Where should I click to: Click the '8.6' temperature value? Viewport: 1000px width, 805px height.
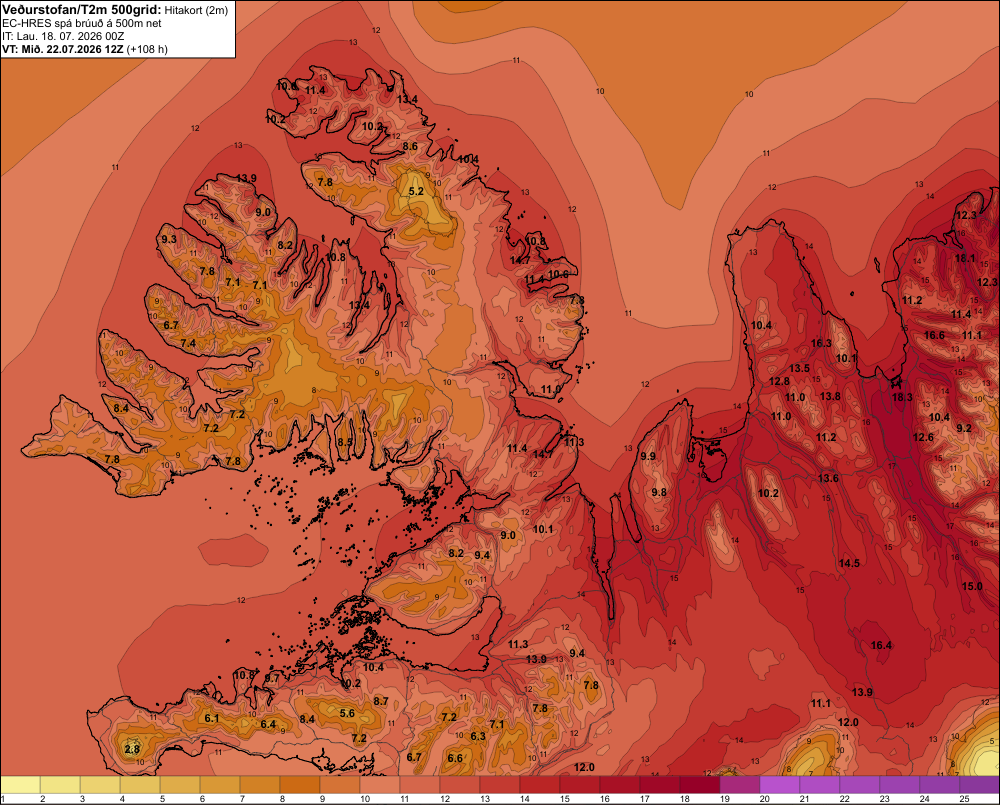tap(410, 146)
